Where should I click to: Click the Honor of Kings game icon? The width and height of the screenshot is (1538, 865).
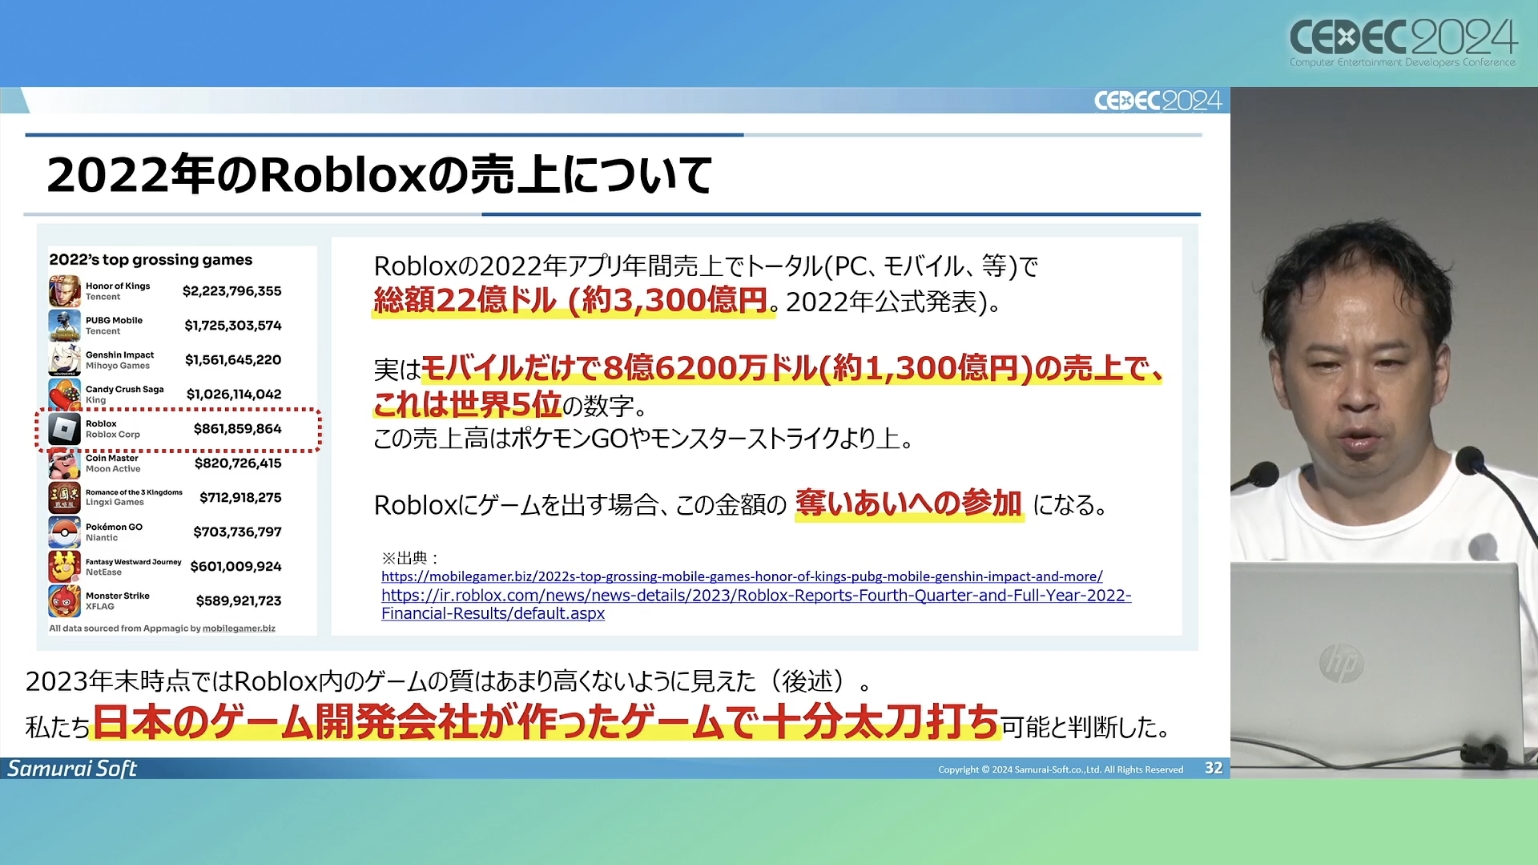(64, 291)
